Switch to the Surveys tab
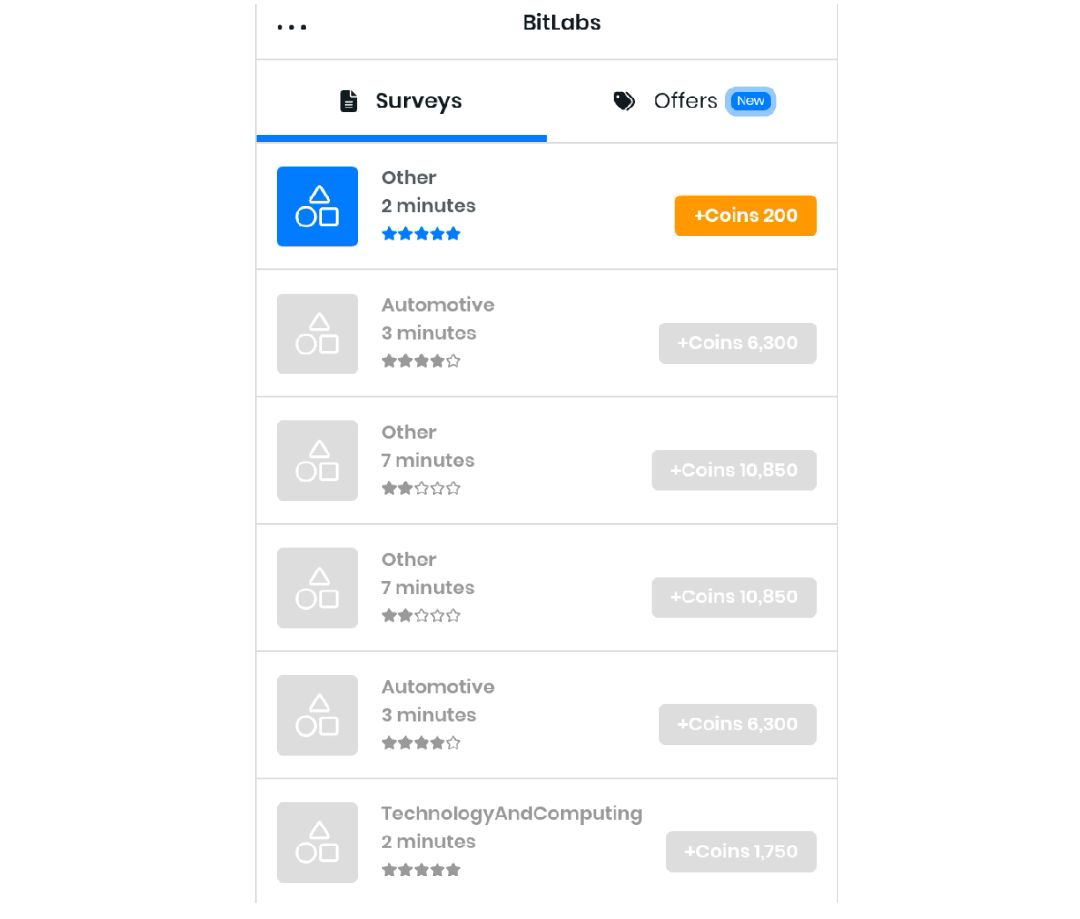The height and width of the screenshot is (919, 1080). pyautogui.click(x=402, y=101)
